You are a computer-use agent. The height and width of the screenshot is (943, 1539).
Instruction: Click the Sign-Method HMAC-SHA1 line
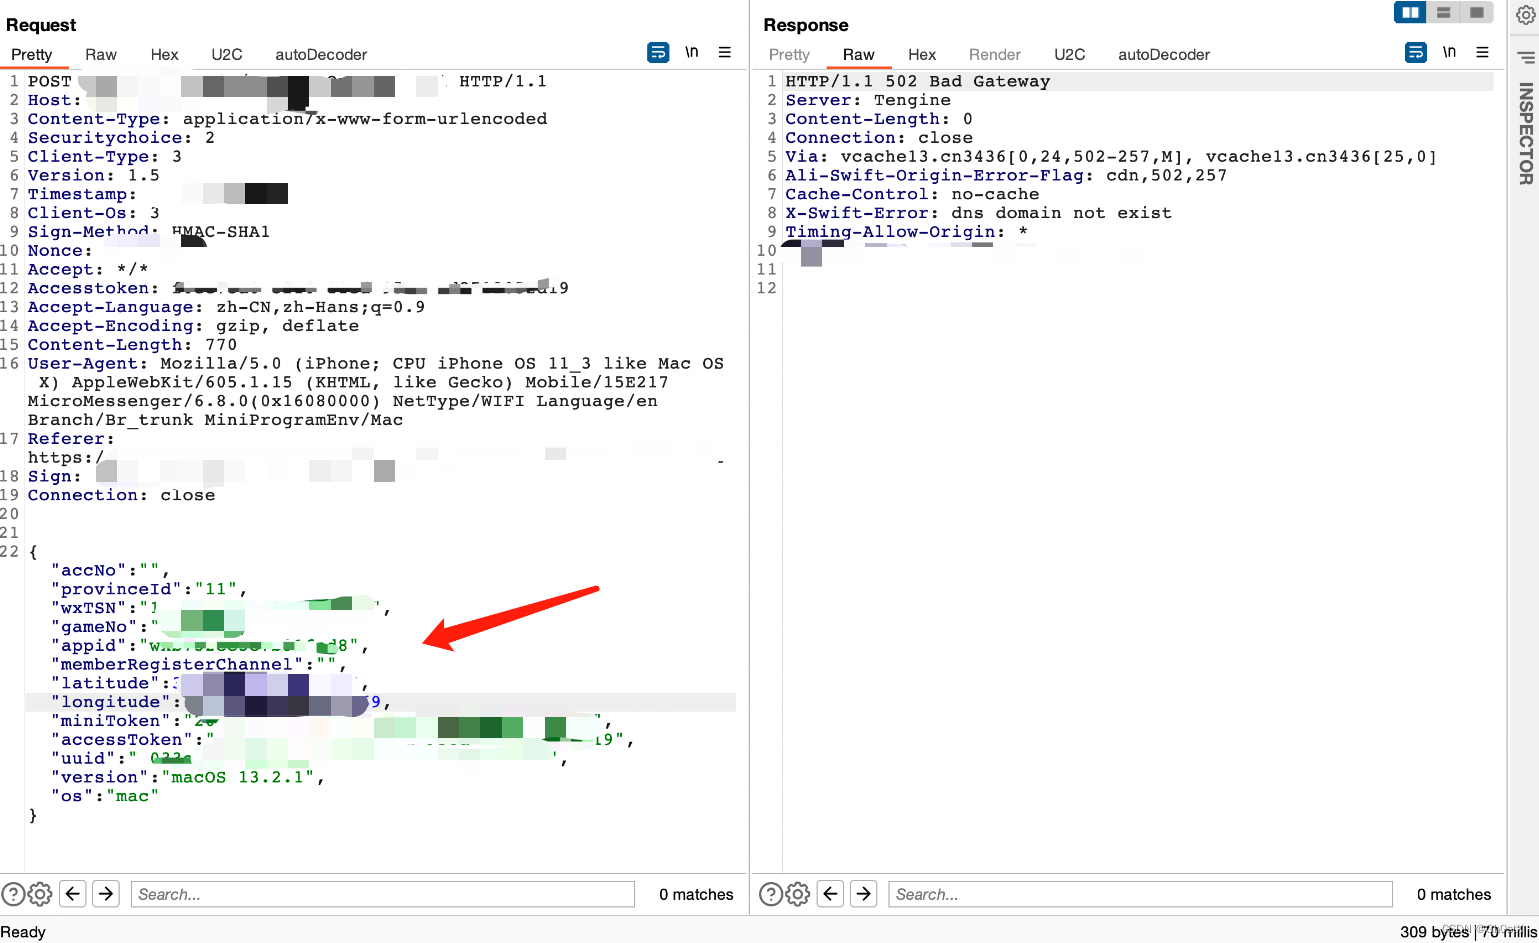point(149,232)
